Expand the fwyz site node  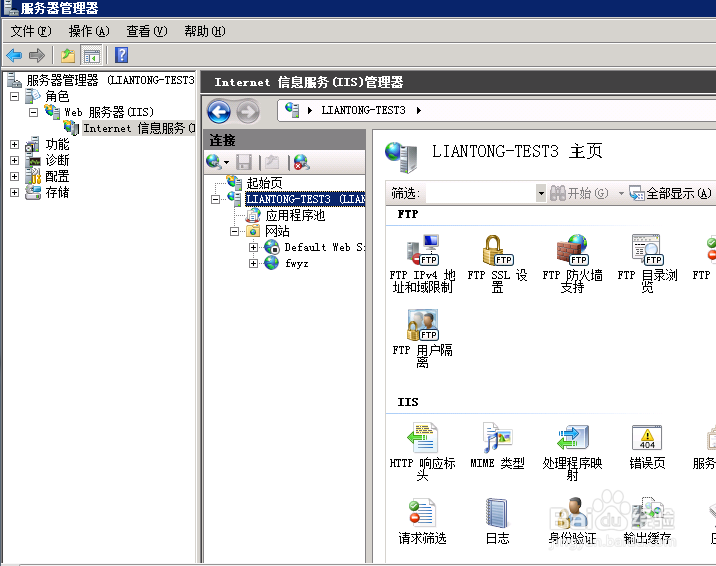(x=253, y=263)
